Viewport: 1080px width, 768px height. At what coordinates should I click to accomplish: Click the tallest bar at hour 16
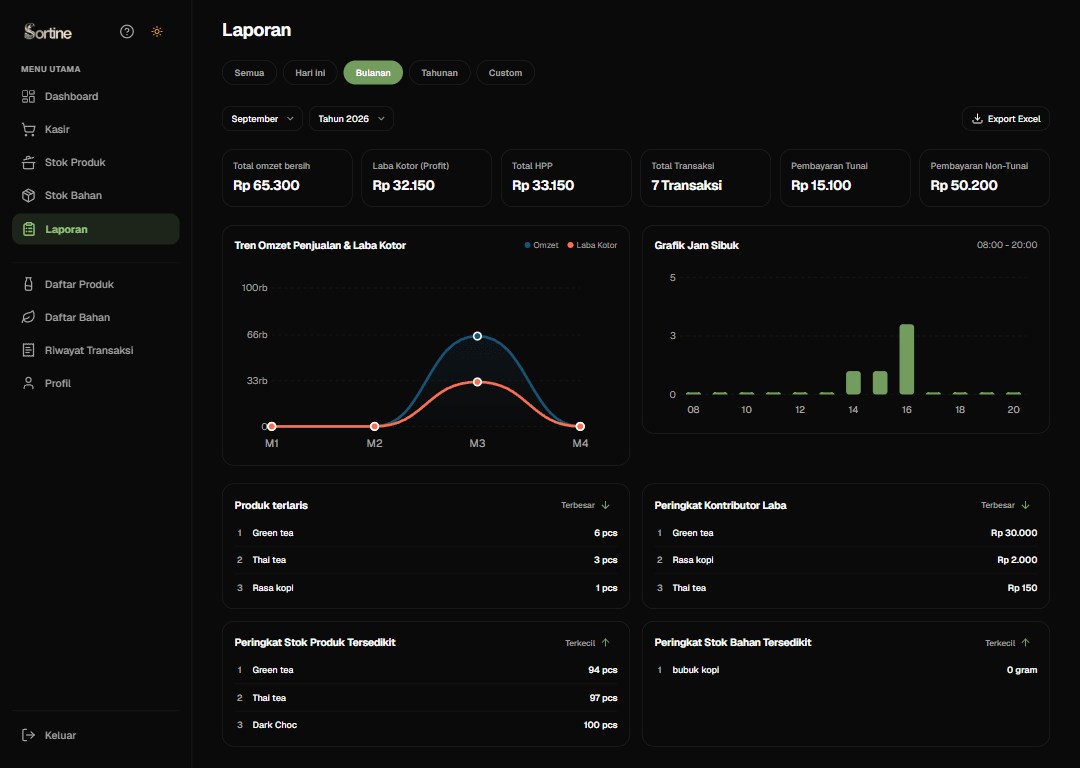906,359
